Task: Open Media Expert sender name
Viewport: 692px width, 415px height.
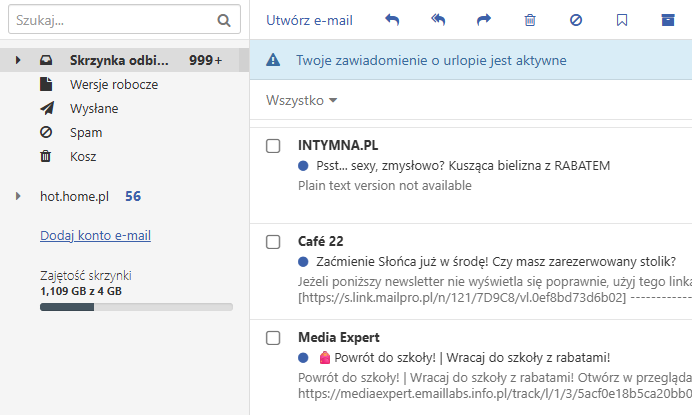Action: coord(339,337)
